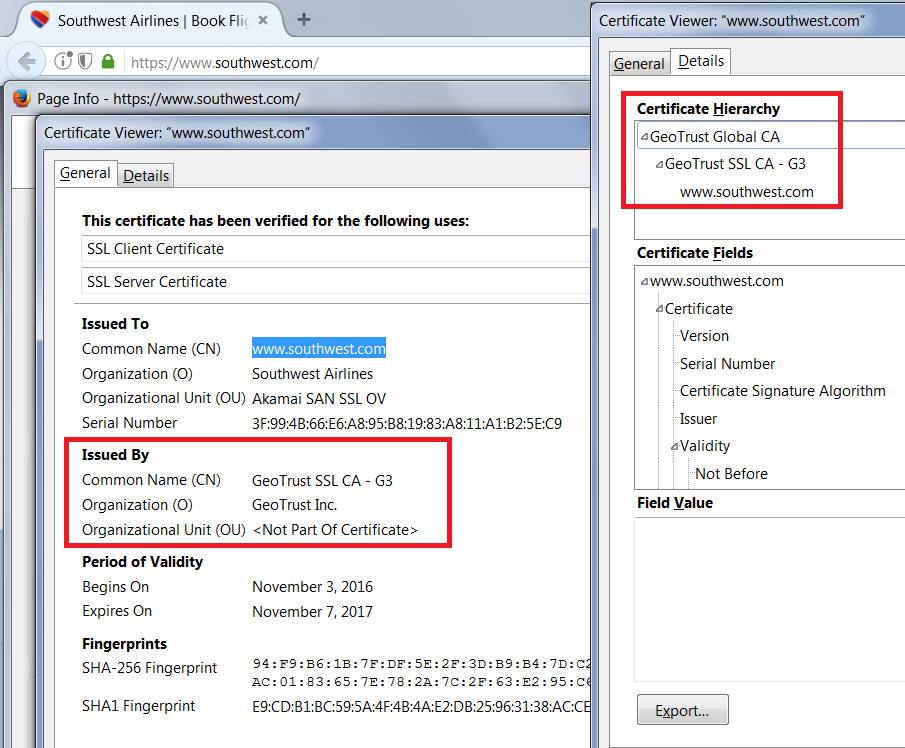905x748 pixels.
Task: Go back using the browser back arrow
Action: click(x=27, y=61)
